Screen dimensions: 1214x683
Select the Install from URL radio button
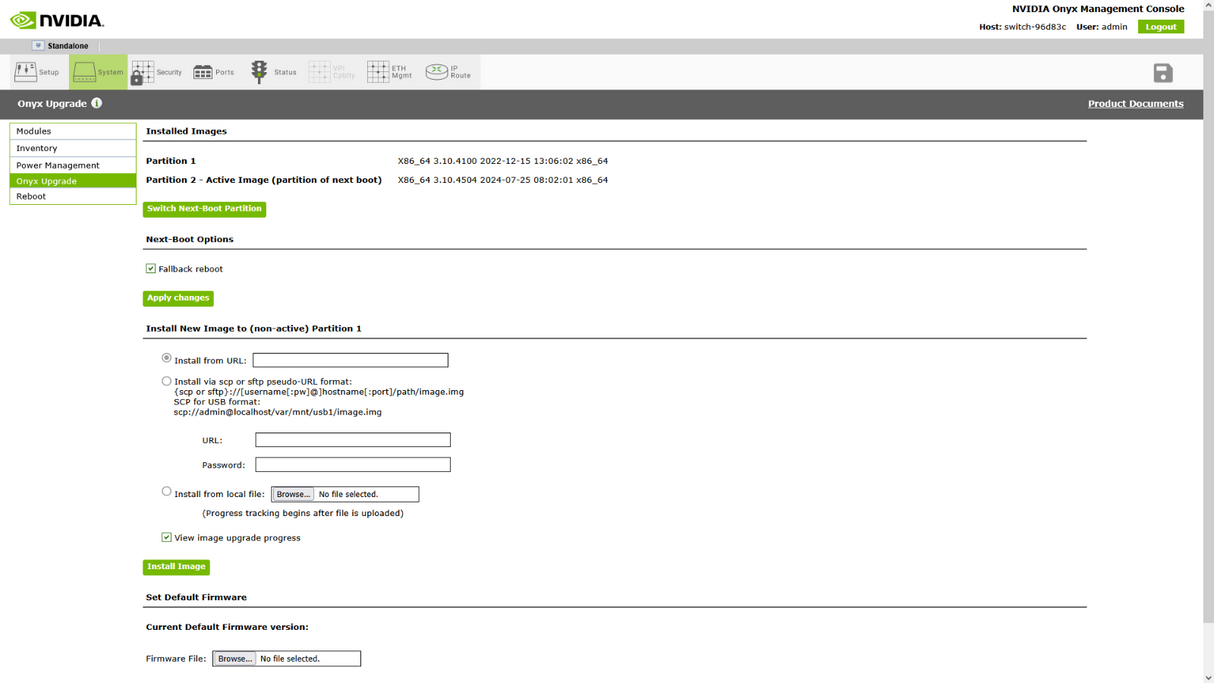(167, 358)
